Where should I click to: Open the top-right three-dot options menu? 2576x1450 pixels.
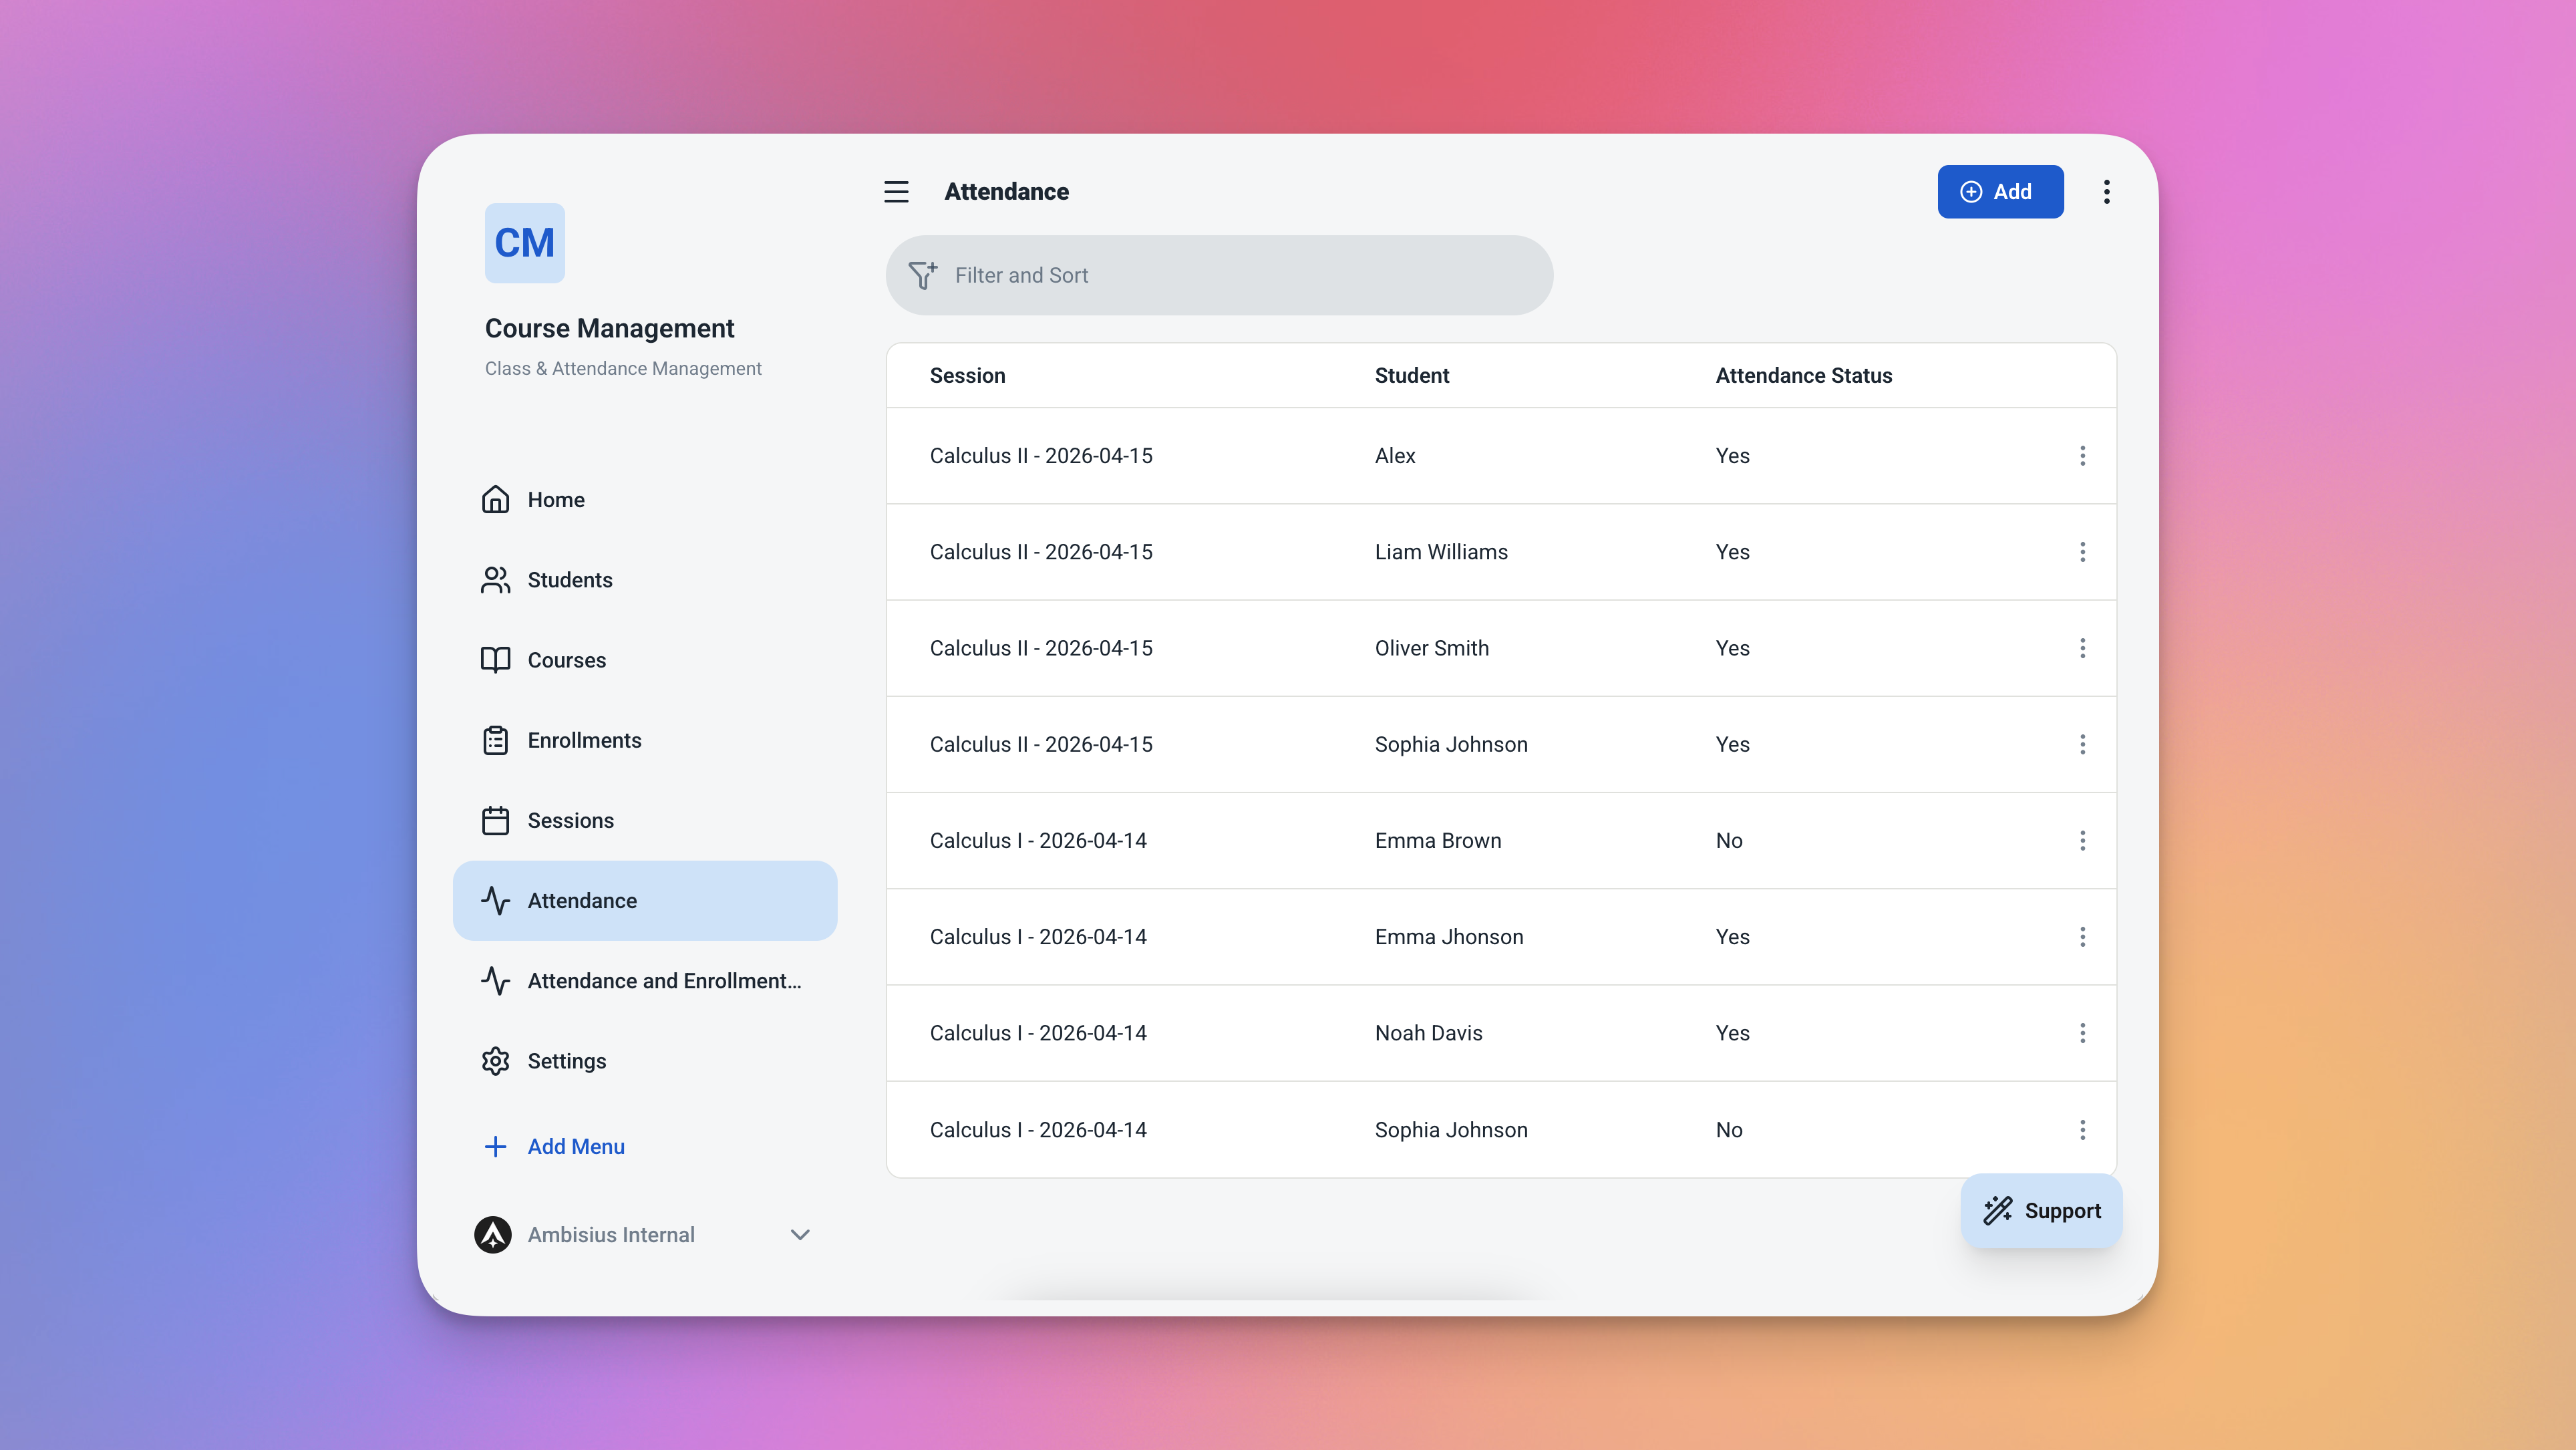pos(2106,192)
